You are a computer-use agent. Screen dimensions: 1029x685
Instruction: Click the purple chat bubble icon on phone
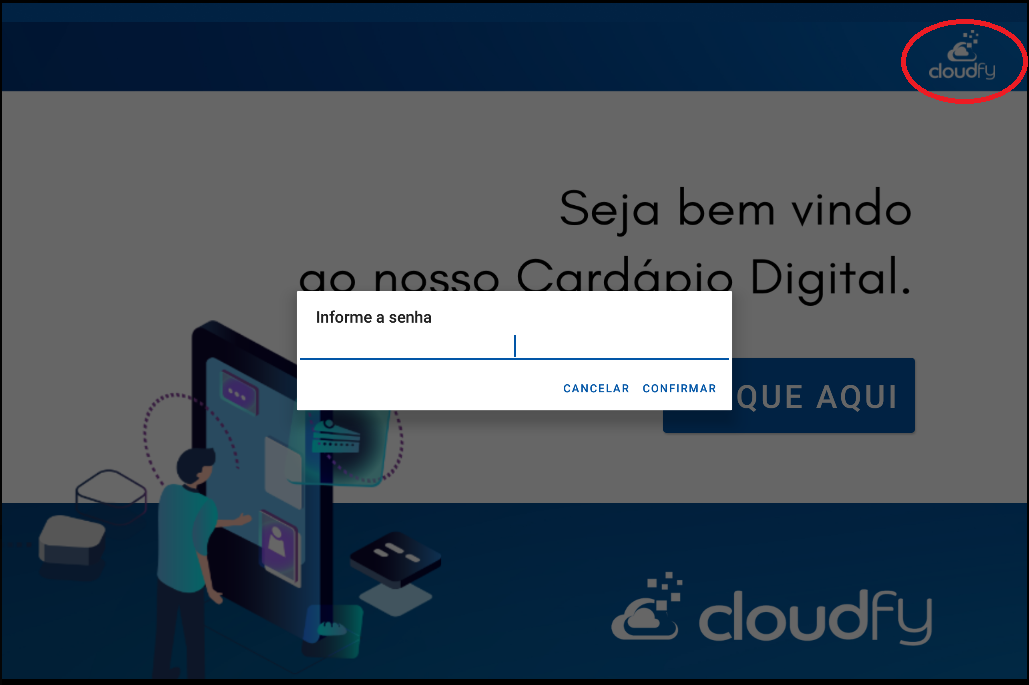pyautogui.click(x=239, y=392)
